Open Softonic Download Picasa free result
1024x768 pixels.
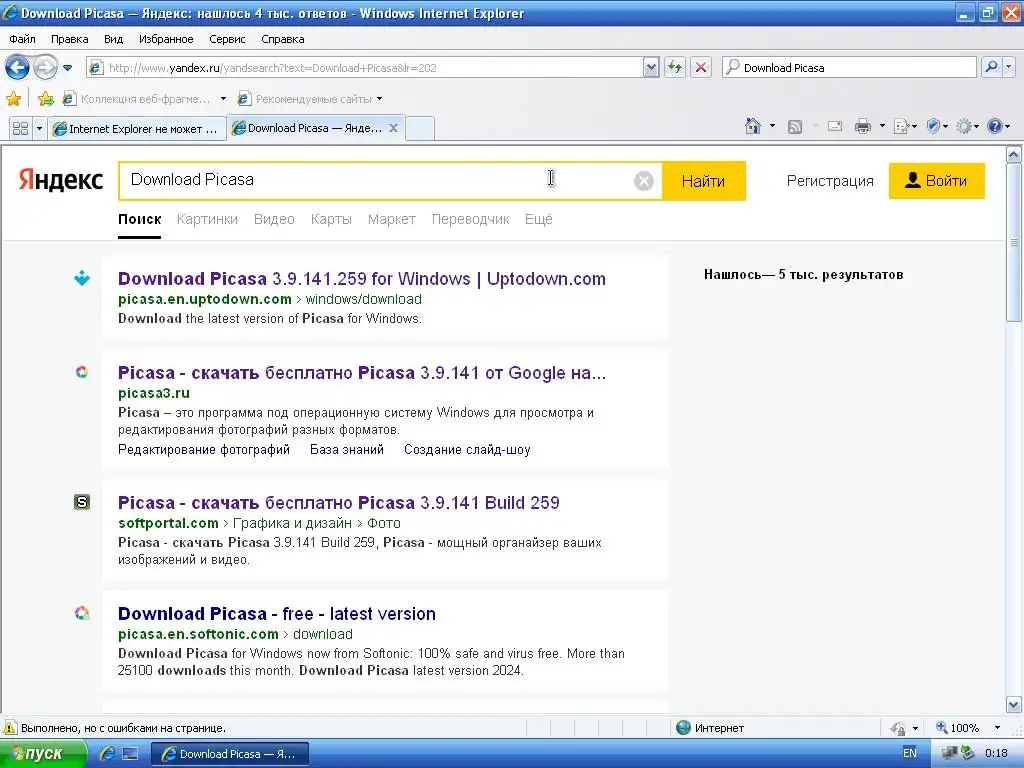(277, 614)
